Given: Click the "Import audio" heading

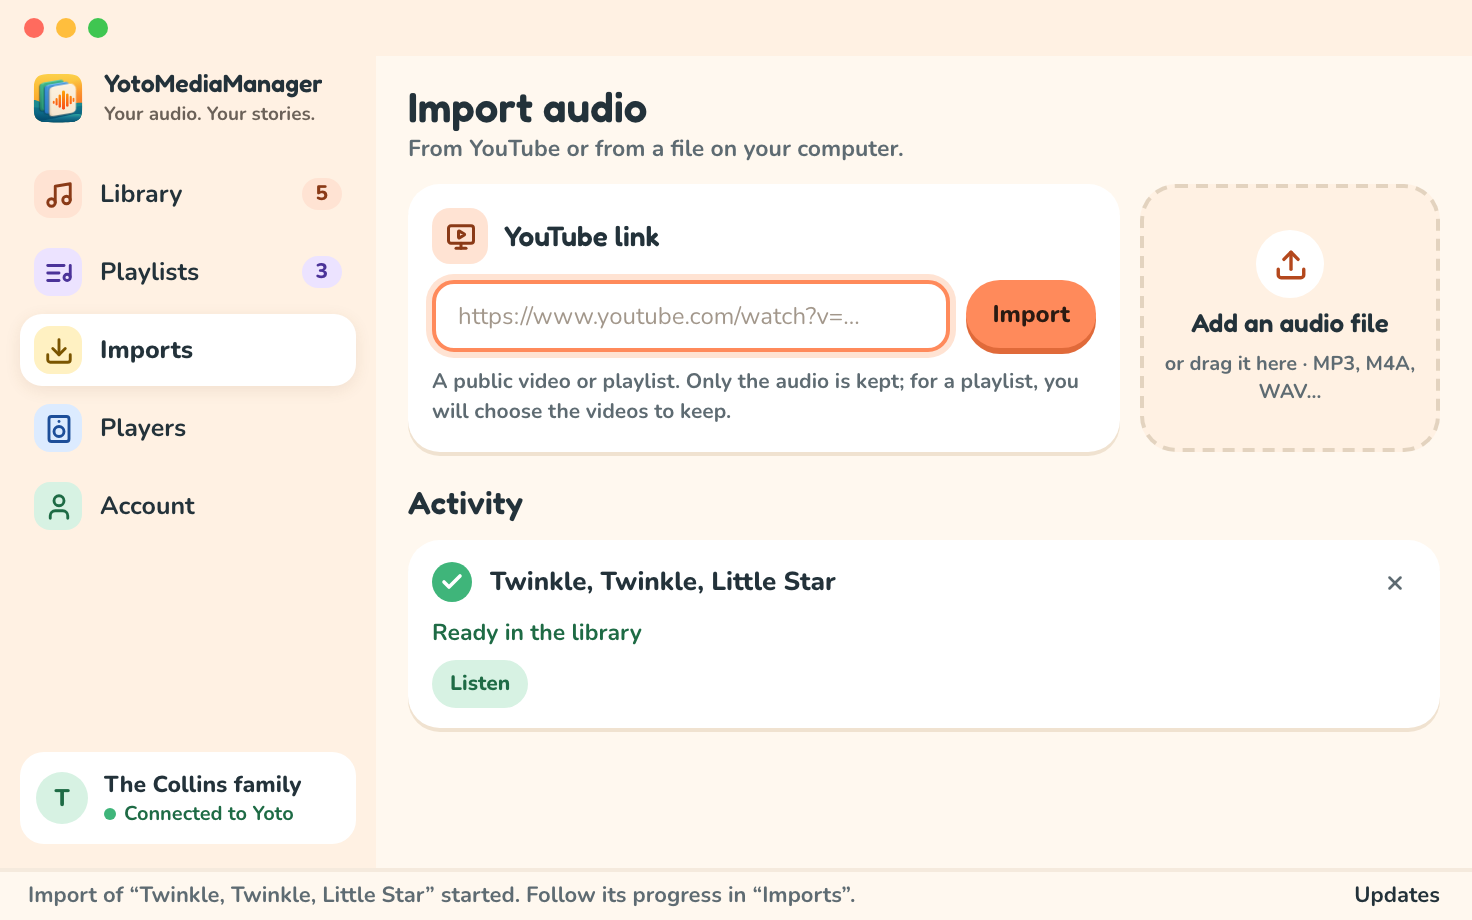Looking at the screenshot, I should point(528,109).
